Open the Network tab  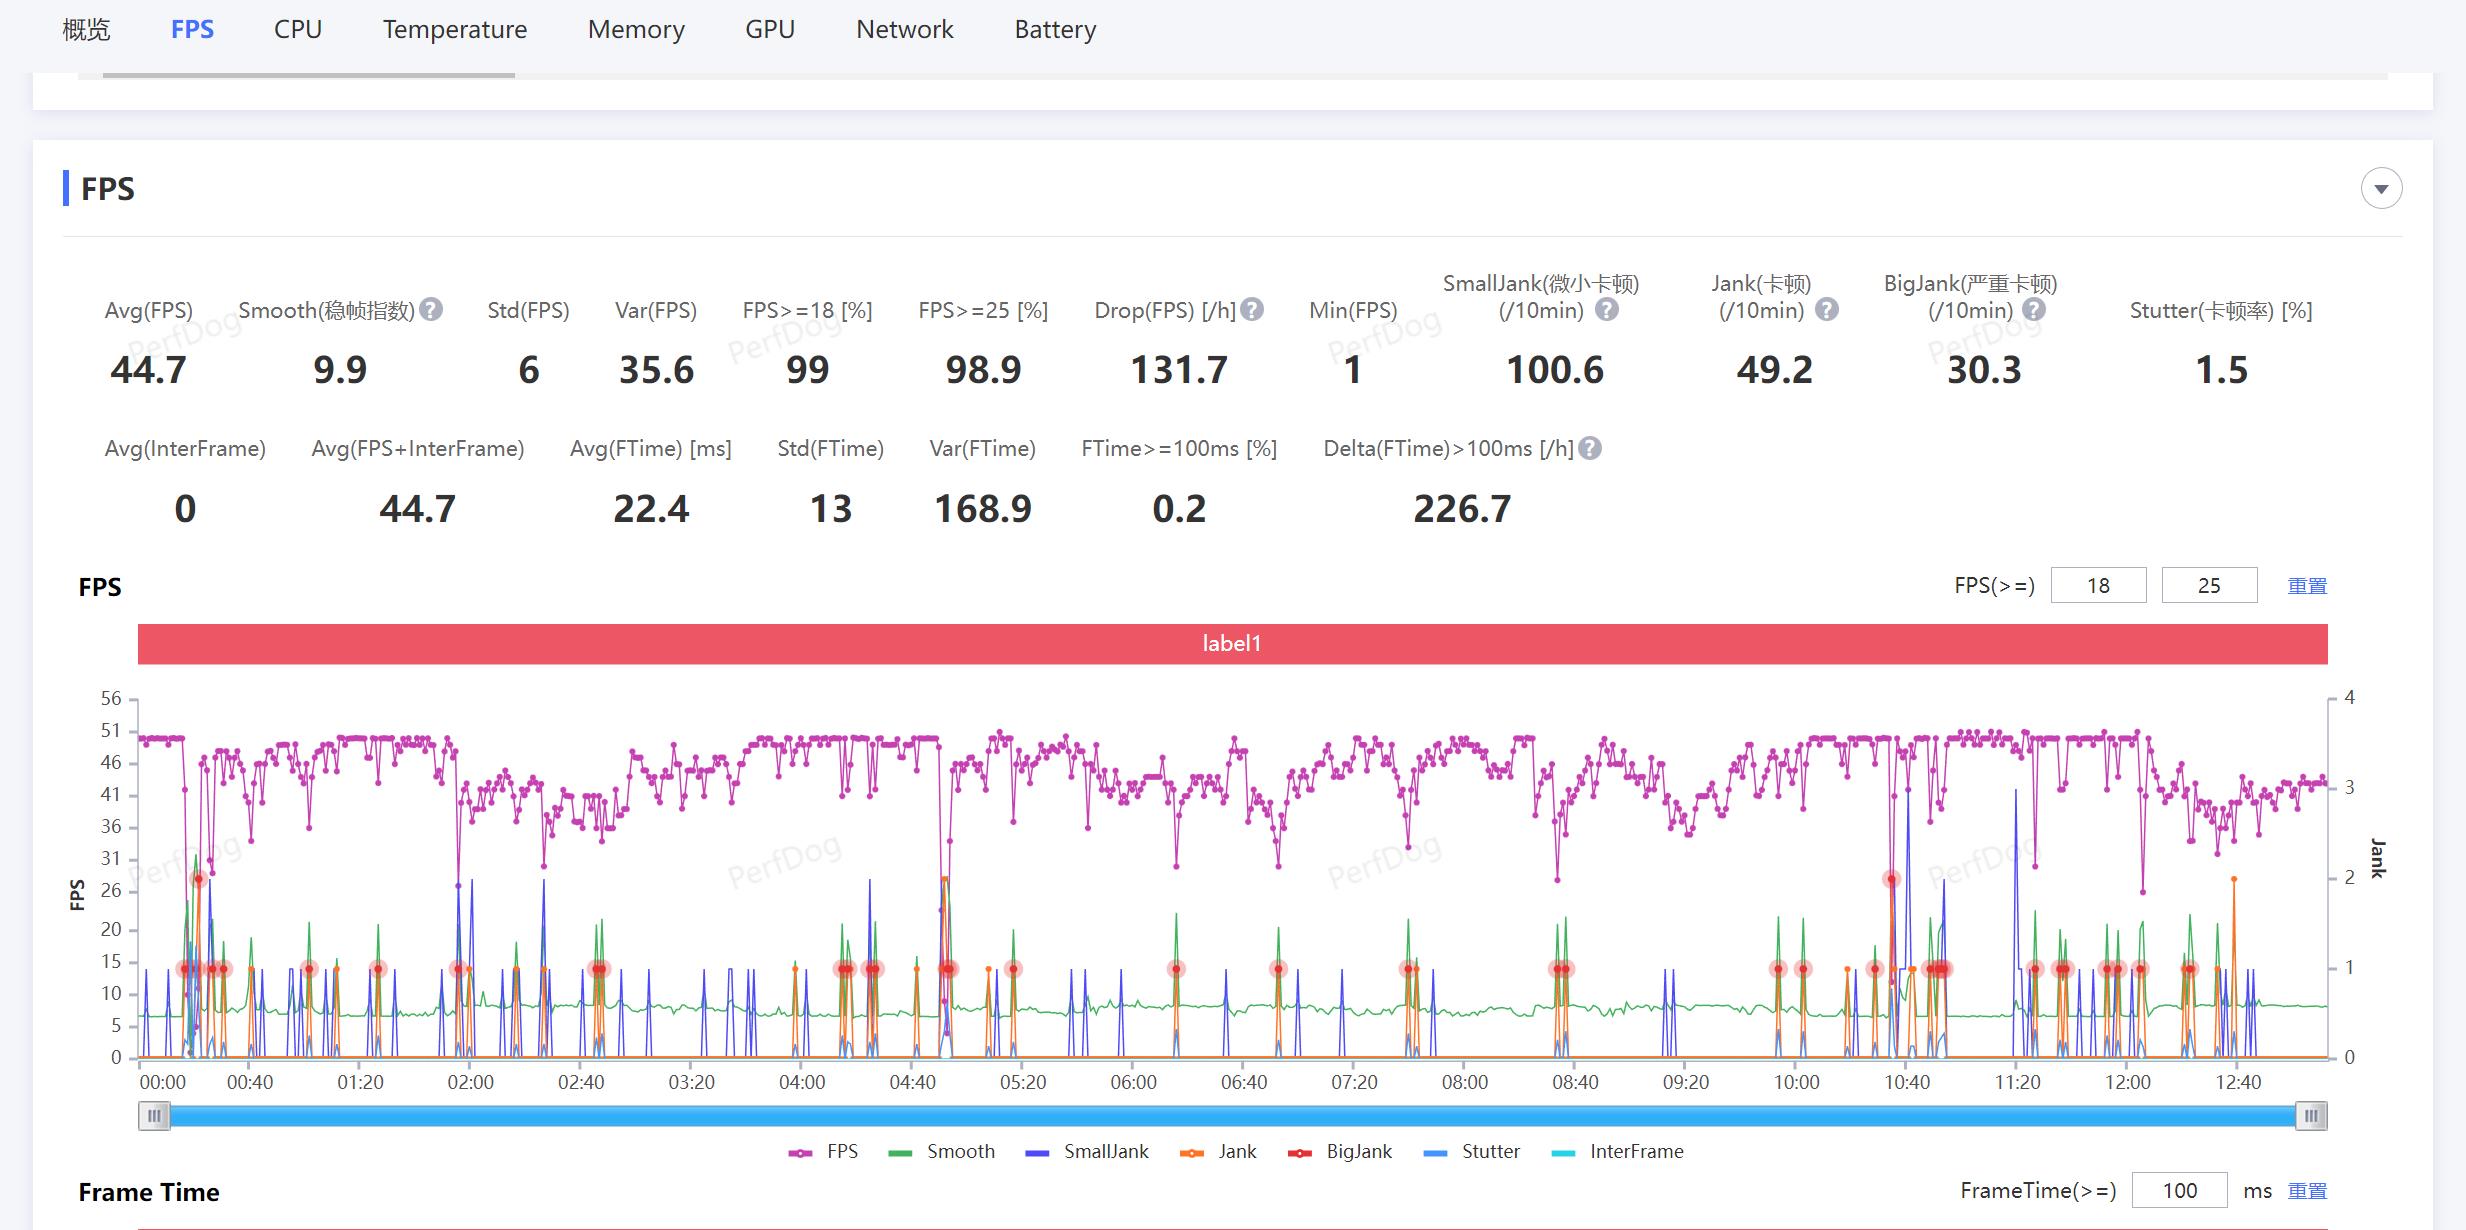905,30
